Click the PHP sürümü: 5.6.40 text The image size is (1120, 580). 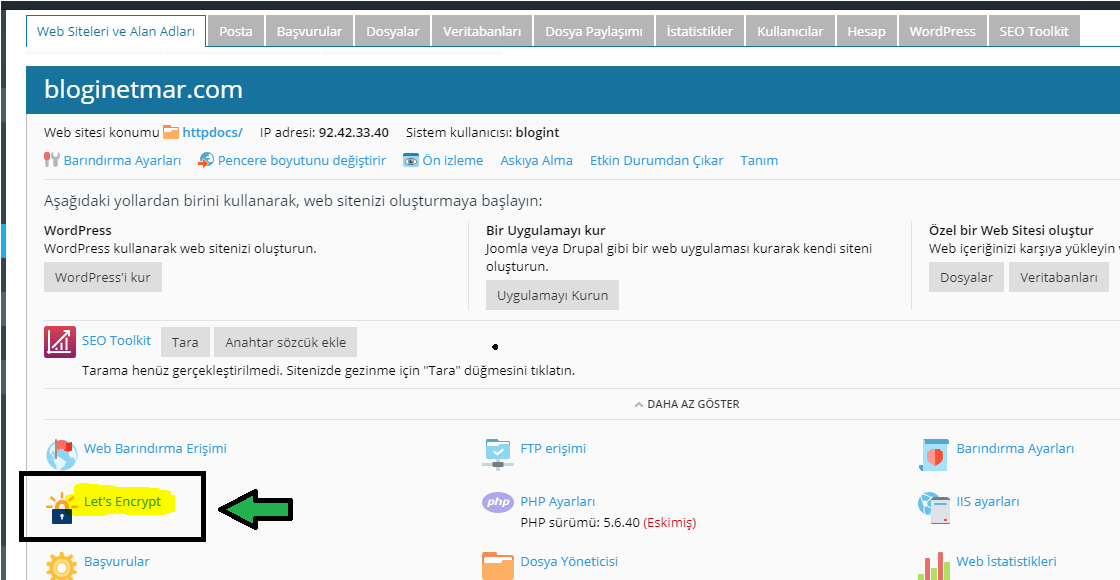click(580, 523)
